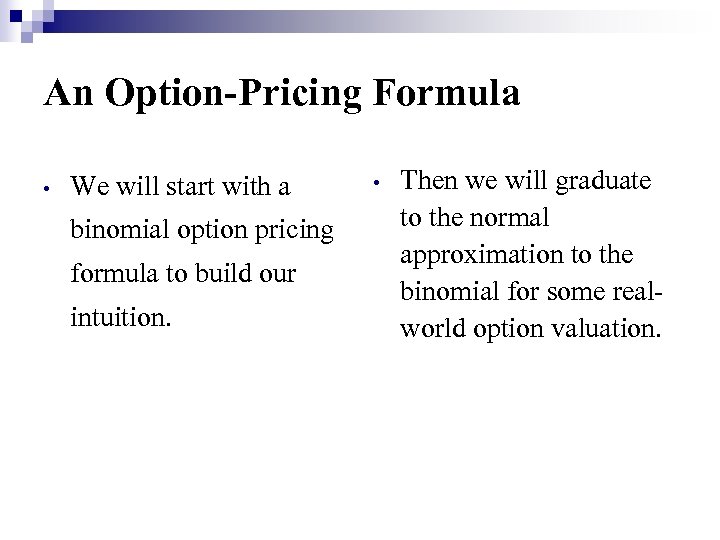Click the line "approximation to the"

[x=516, y=254]
